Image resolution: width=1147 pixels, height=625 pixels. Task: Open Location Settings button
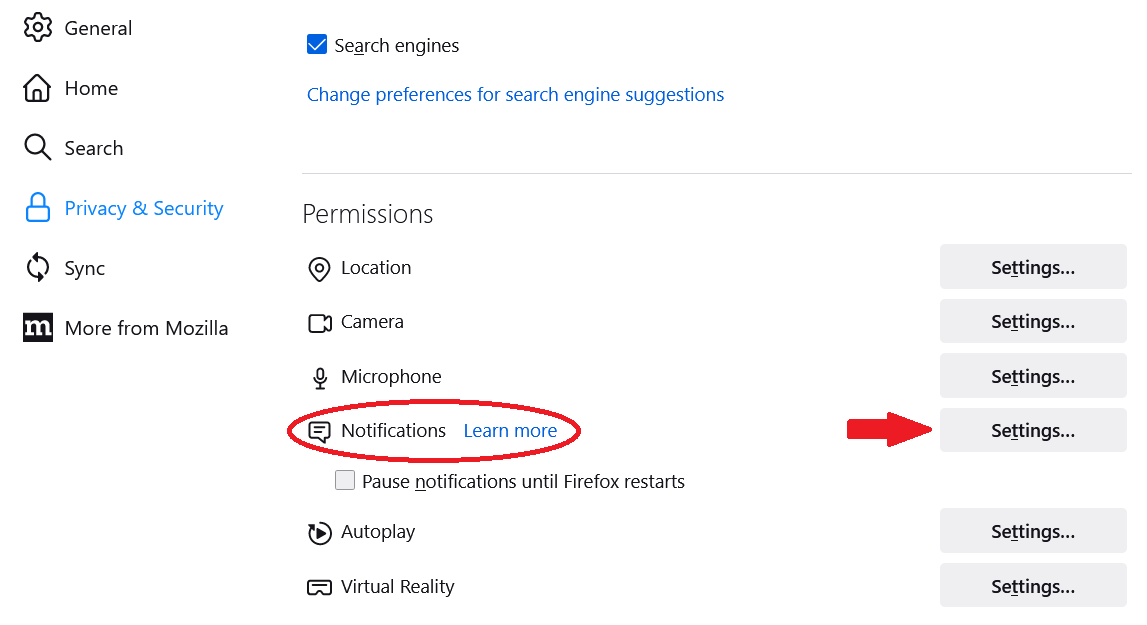1033,267
